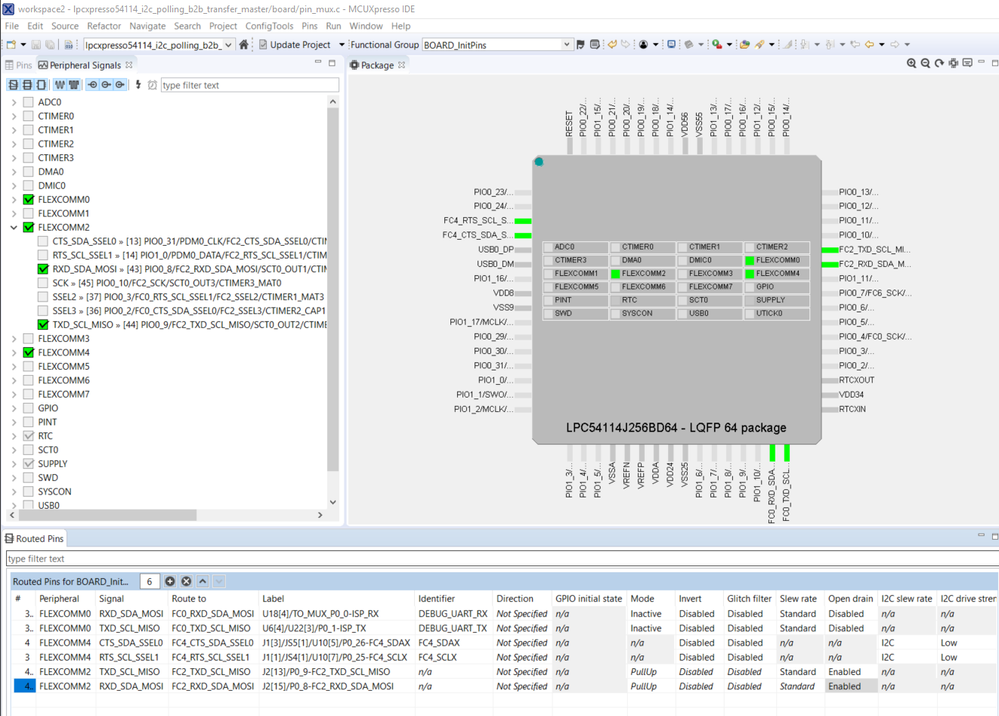Collapse the FLEXCOMM2 tree node
Image resolution: width=999 pixels, height=716 pixels.
(14, 227)
